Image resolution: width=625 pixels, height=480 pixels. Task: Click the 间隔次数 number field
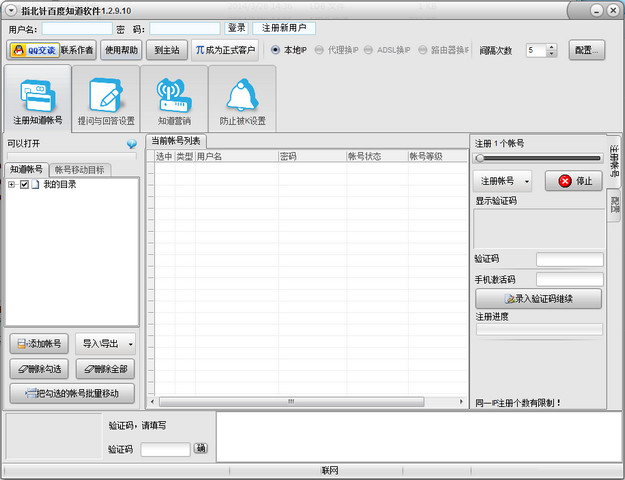[536, 50]
